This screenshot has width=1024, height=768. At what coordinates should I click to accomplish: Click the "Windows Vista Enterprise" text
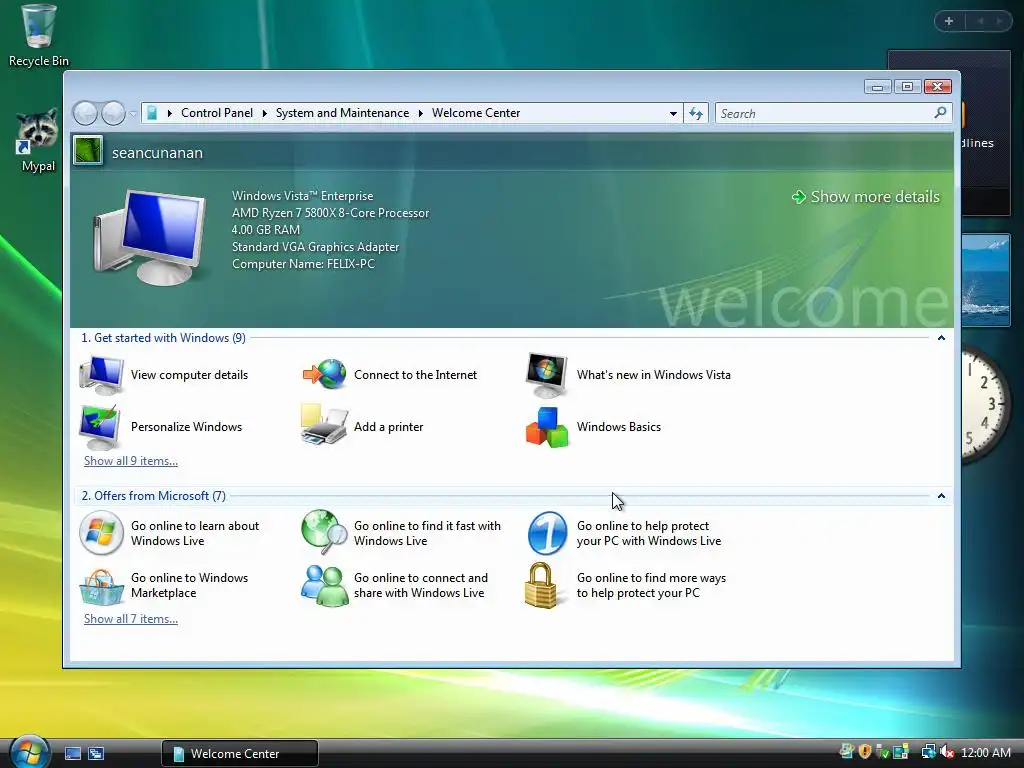coord(302,196)
